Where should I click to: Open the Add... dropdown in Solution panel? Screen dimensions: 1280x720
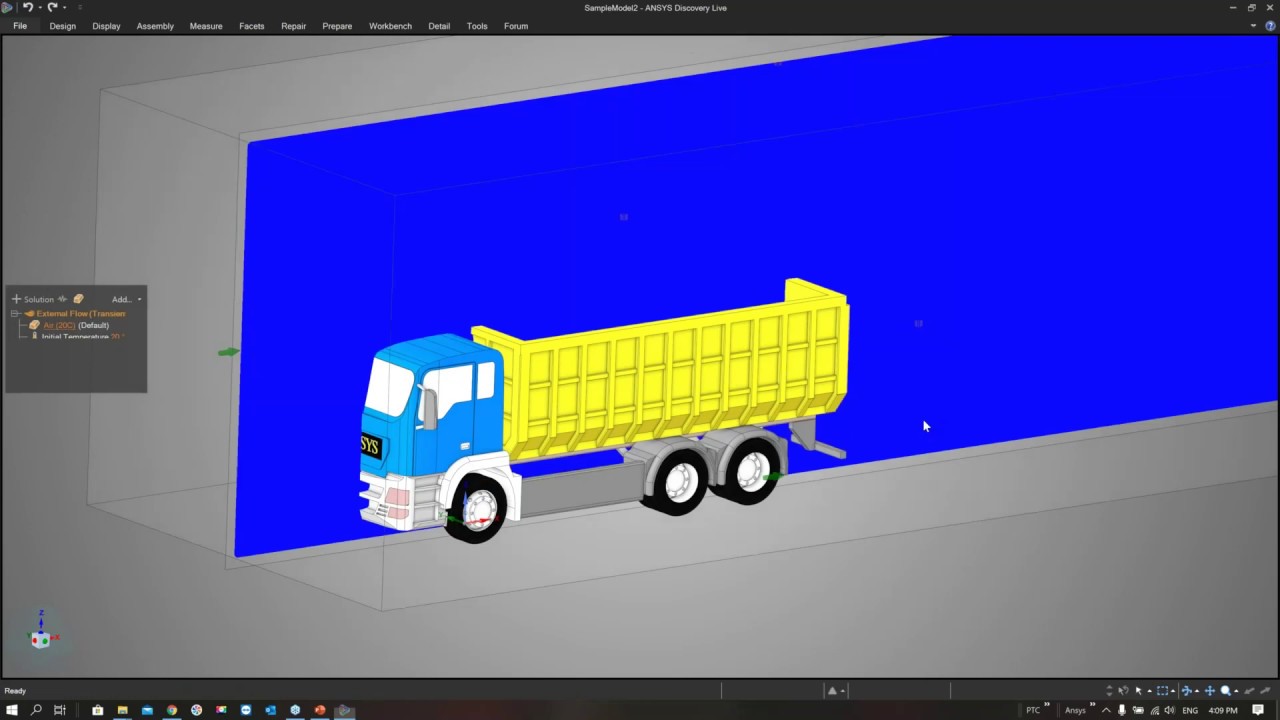tap(127, 299)
